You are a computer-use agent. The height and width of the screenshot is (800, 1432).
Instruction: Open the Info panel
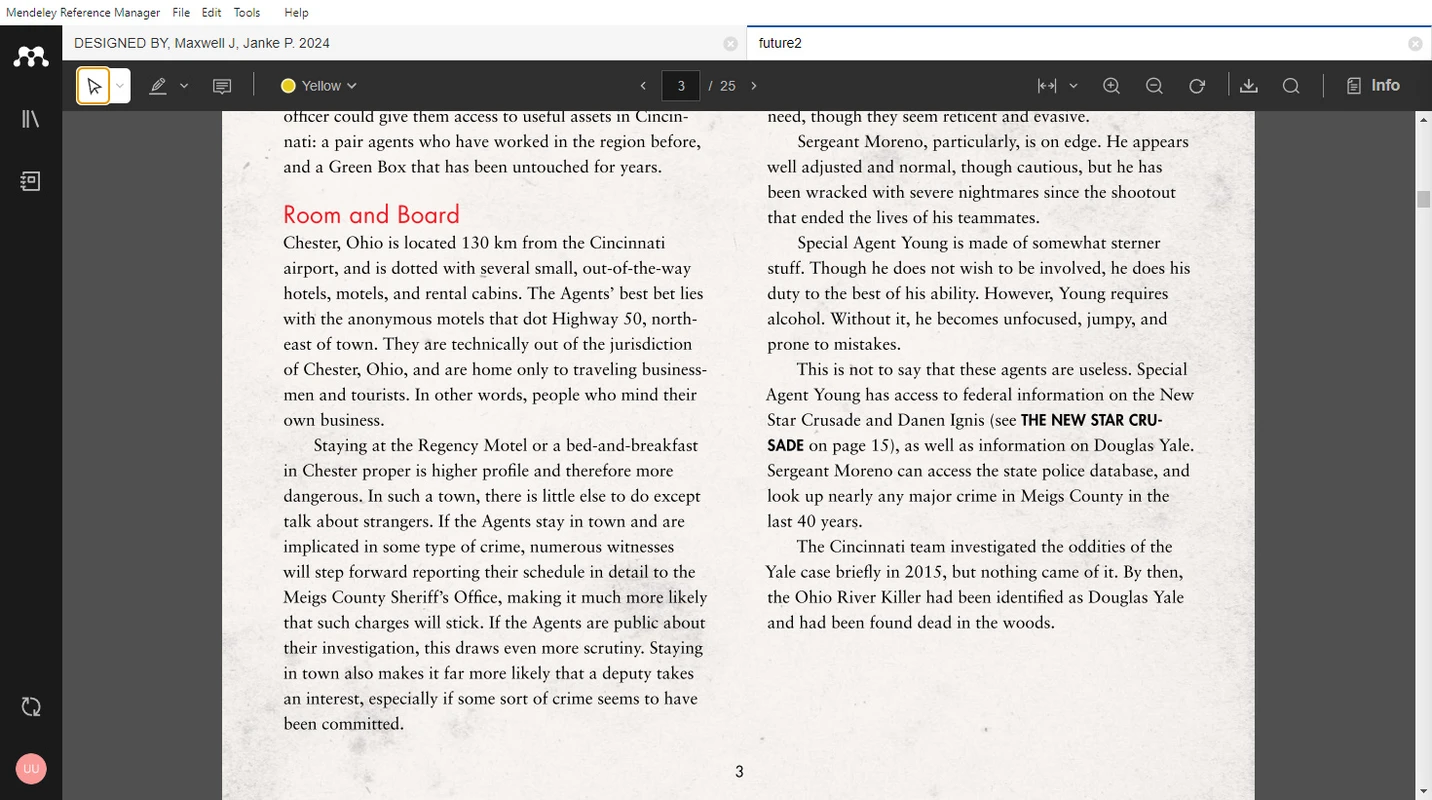1373,86
